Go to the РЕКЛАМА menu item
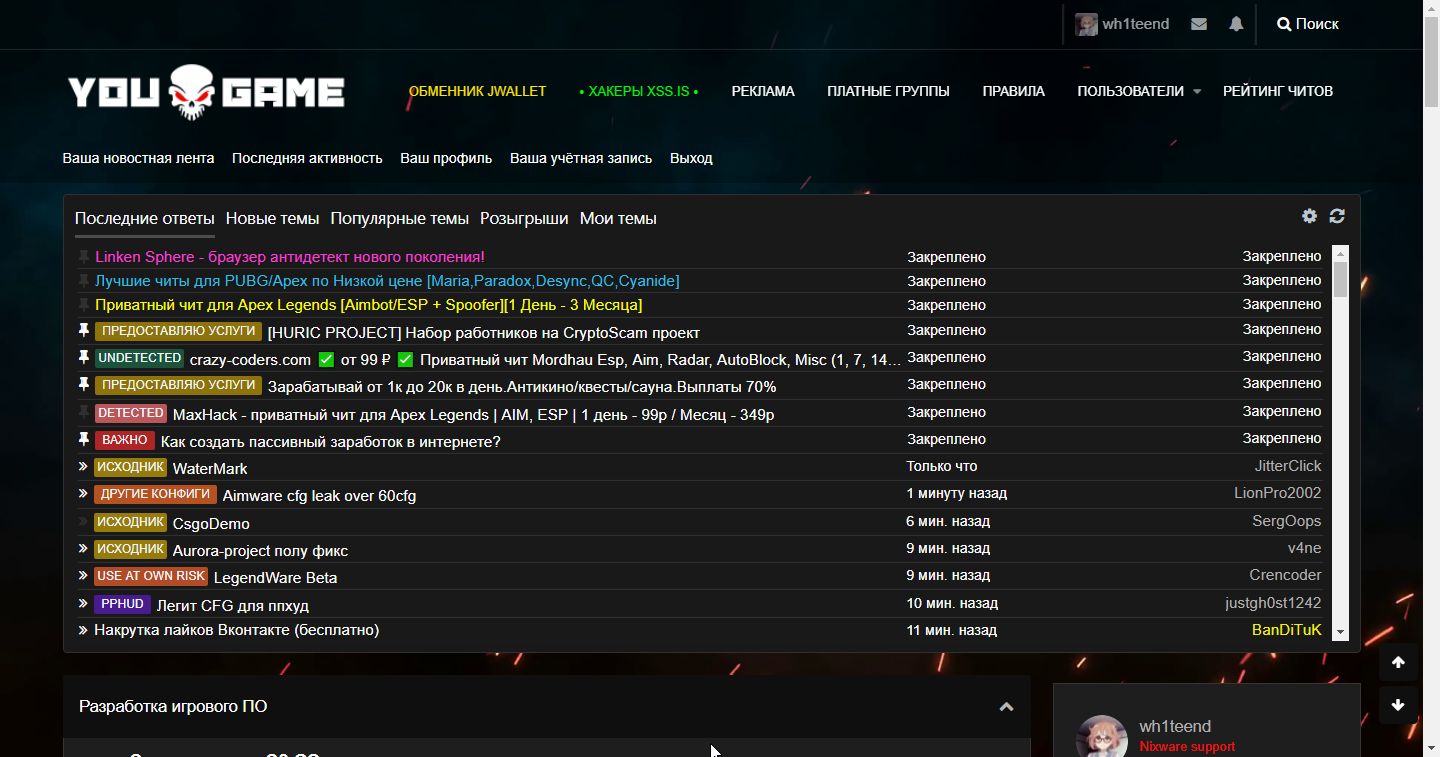The height and width of the screenshot is (757, 1440). click(763, 91)
